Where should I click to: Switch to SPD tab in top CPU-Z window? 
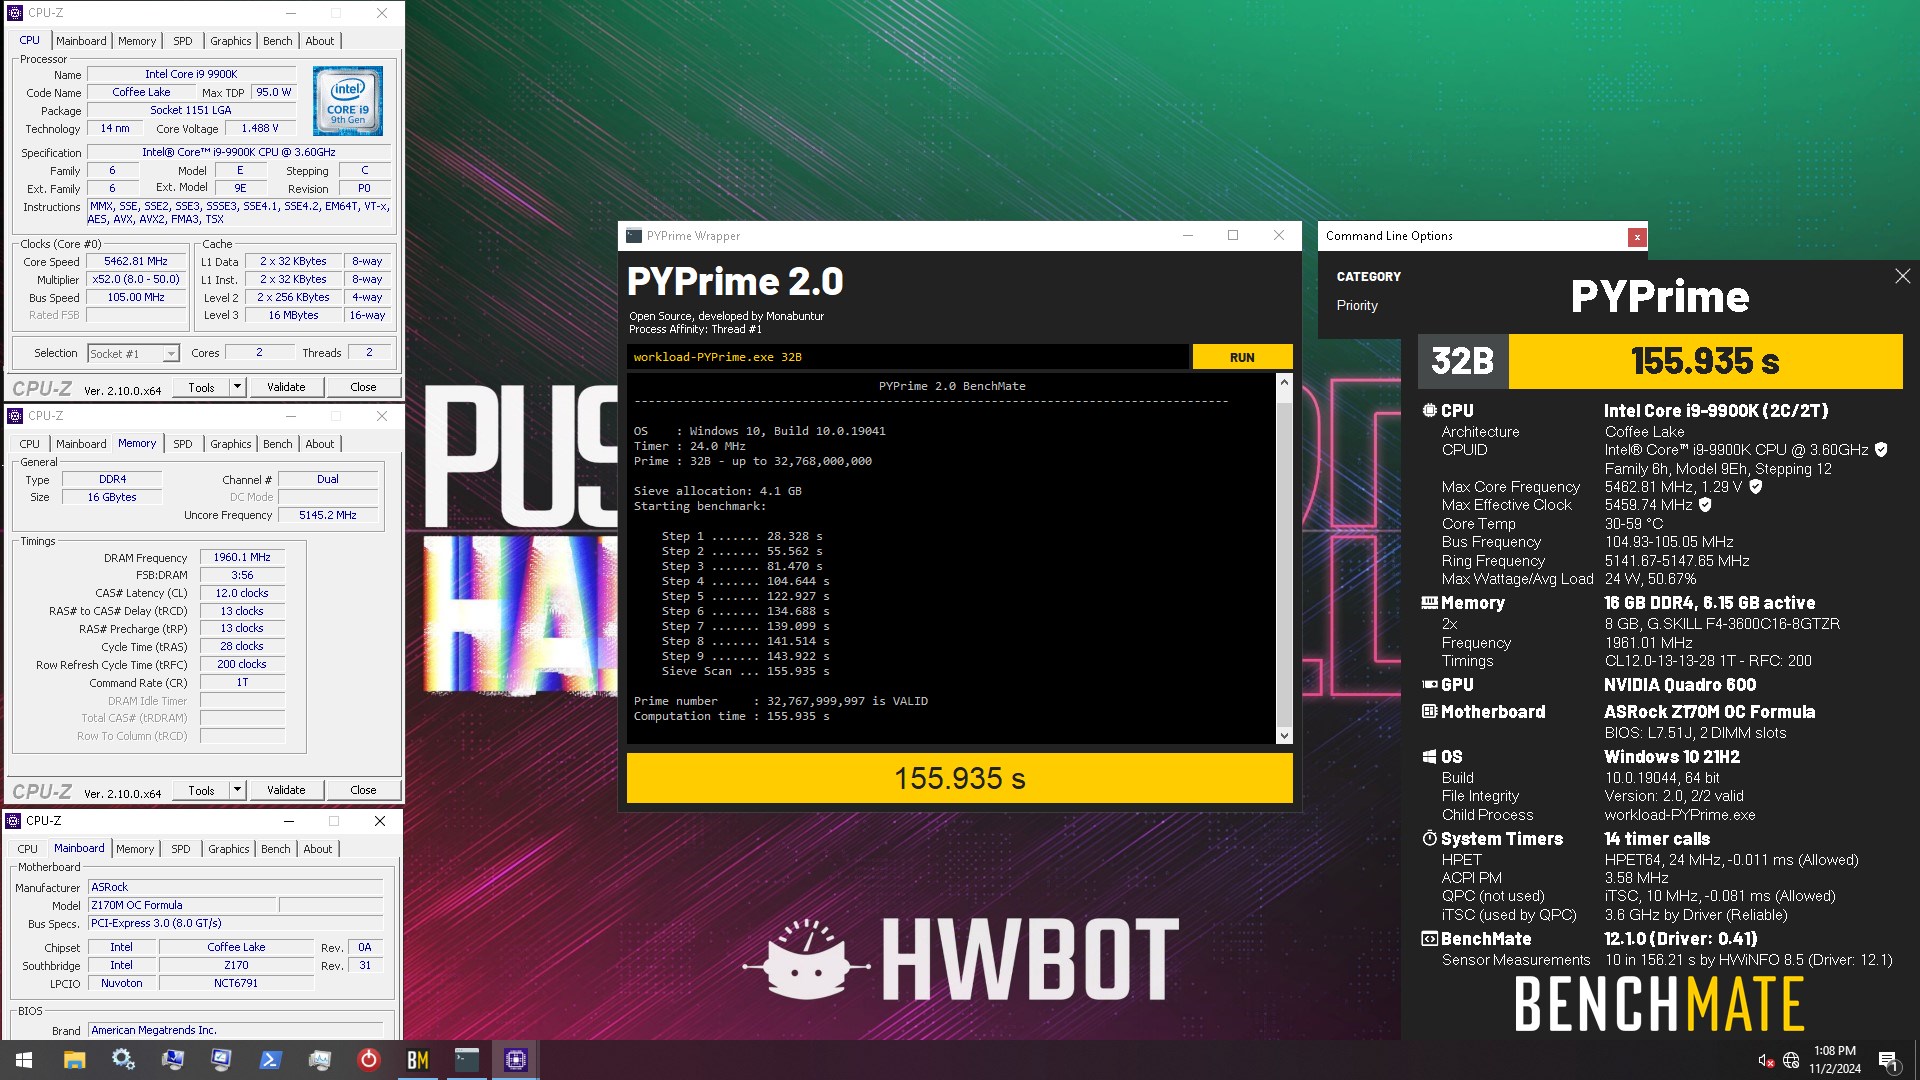click(182, 41)
